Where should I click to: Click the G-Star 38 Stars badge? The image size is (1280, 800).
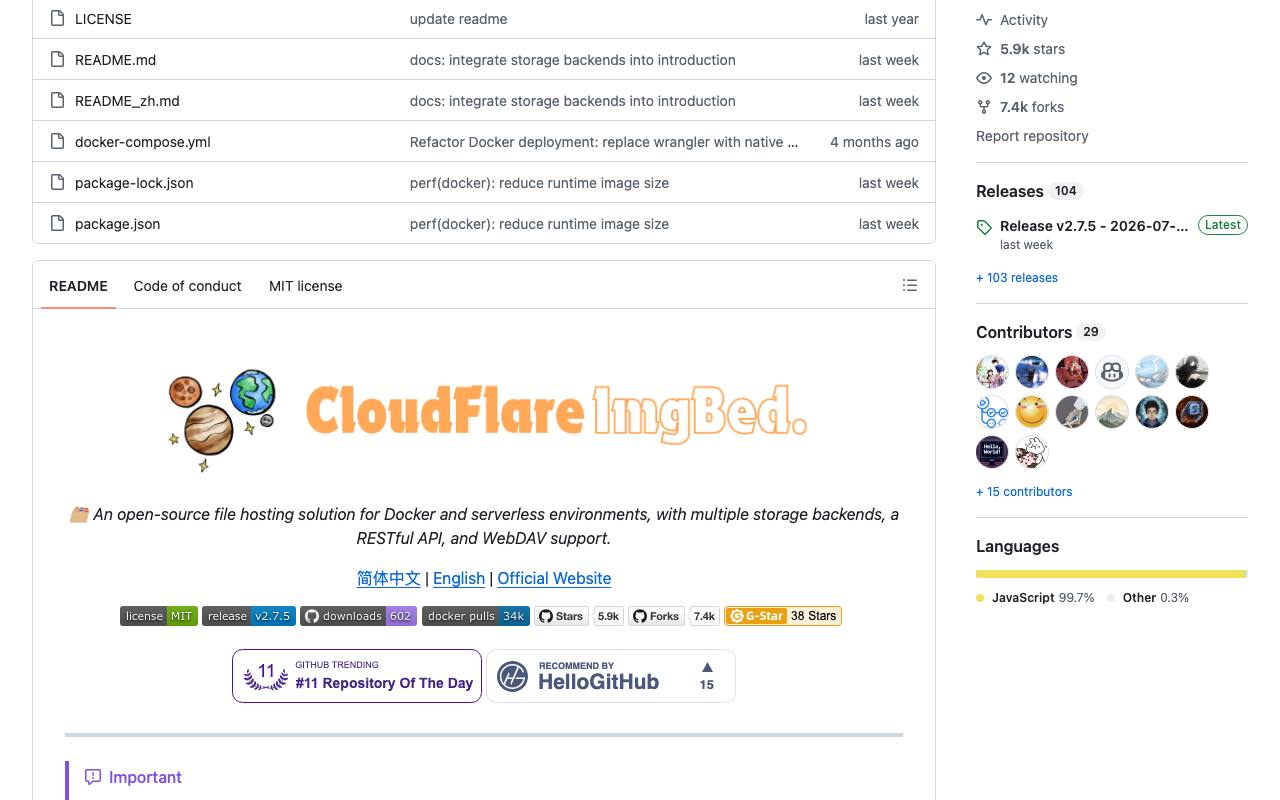click(783, 616)
